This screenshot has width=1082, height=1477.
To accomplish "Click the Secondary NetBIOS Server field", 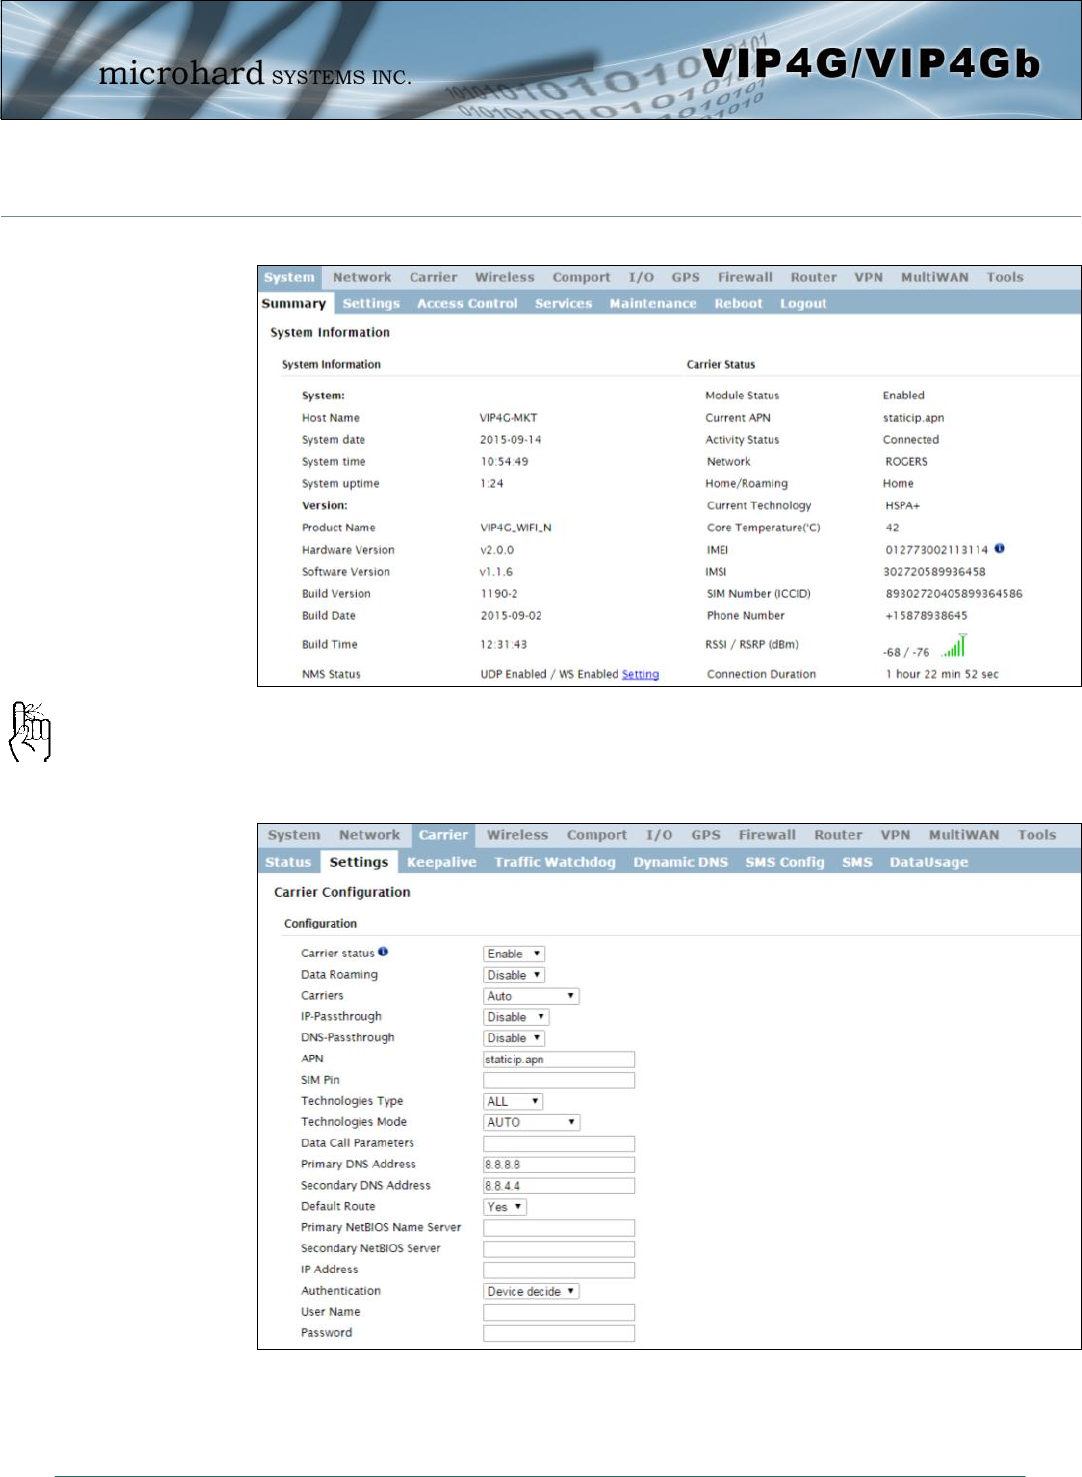I will (559, 1249).
